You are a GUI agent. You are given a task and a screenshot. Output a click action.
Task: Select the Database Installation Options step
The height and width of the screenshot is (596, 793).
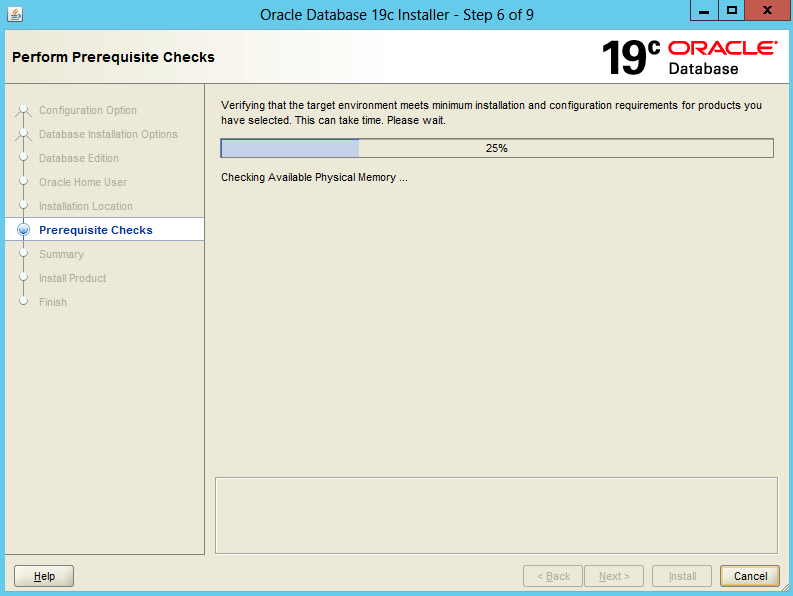[x=108, y=134]
